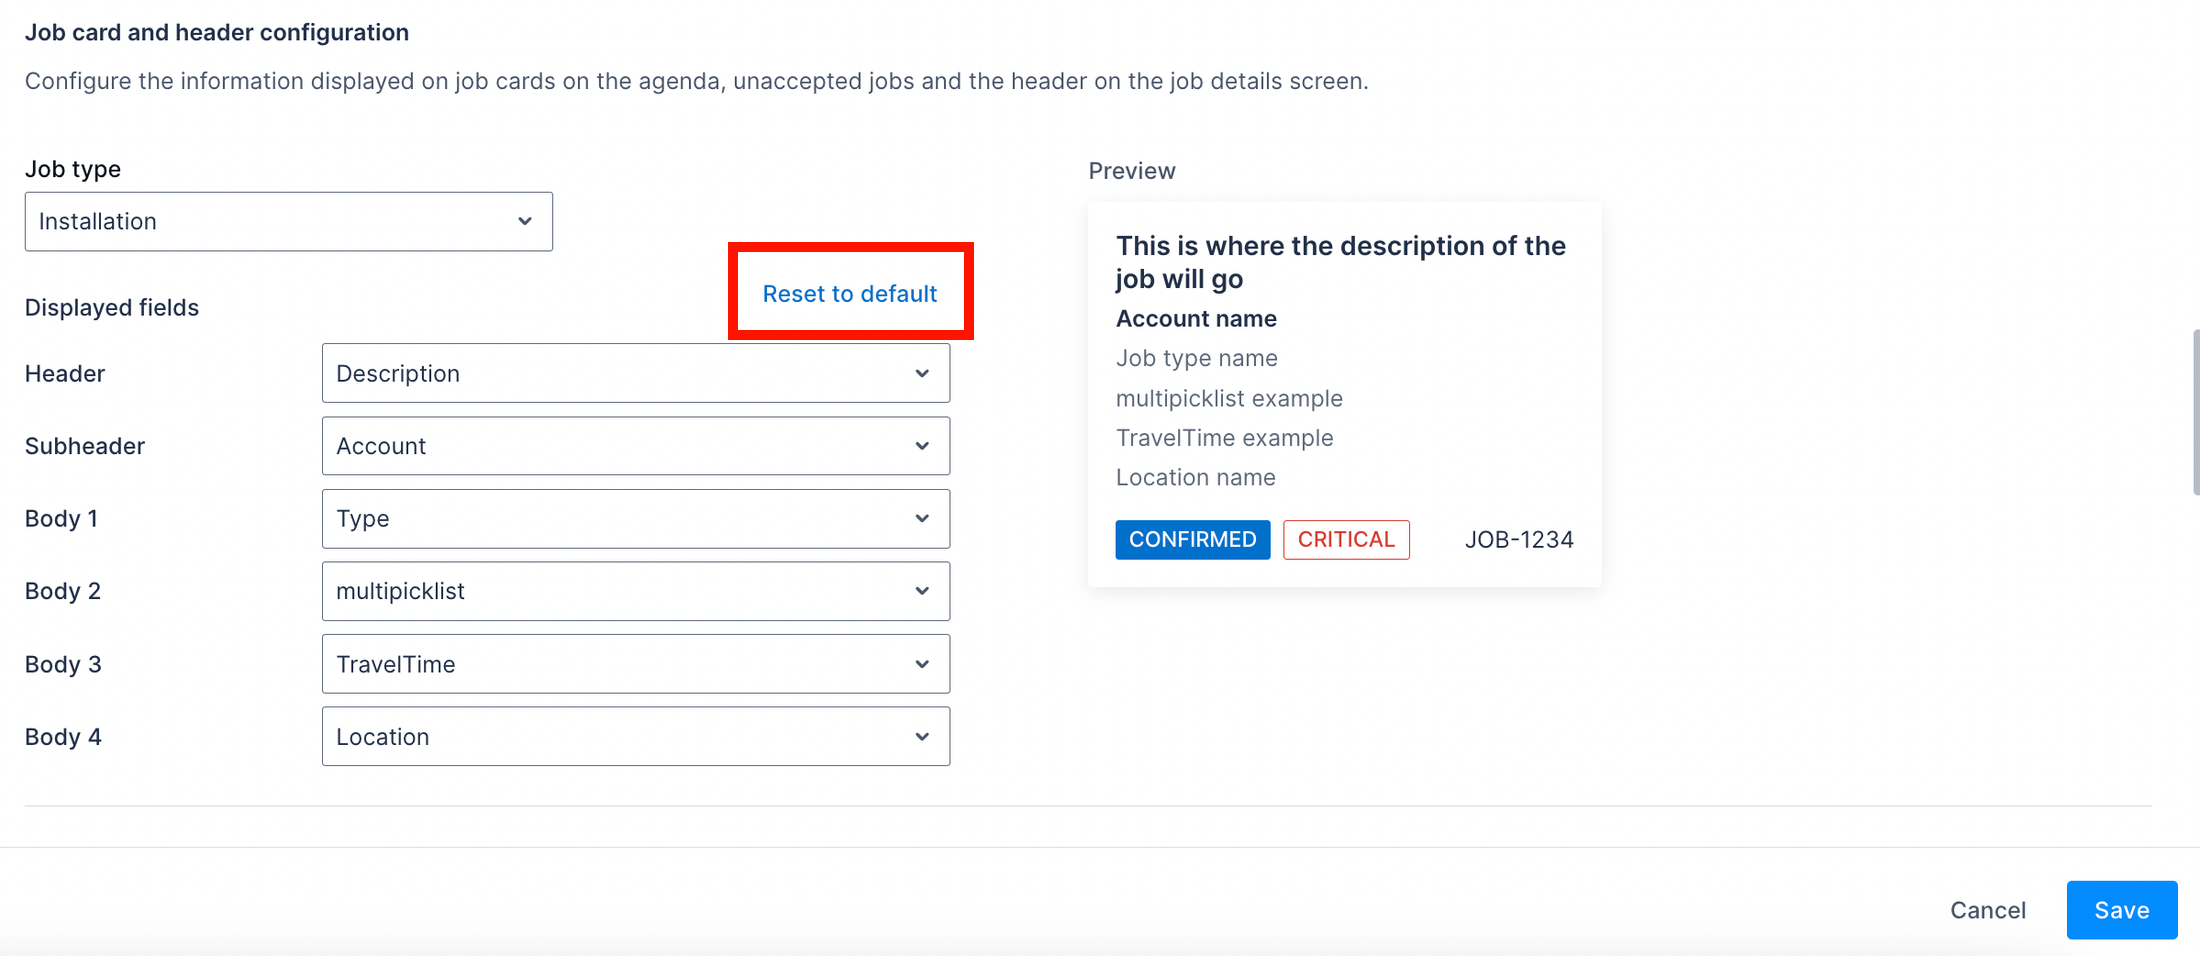Open the Body 3 TravelTime dropdown
2200x956 pixels.
635,664
